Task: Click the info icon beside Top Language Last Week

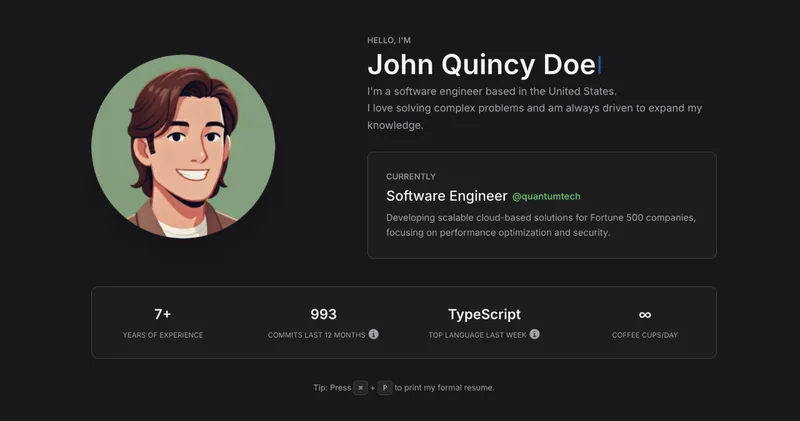Action: pos(535,334)
